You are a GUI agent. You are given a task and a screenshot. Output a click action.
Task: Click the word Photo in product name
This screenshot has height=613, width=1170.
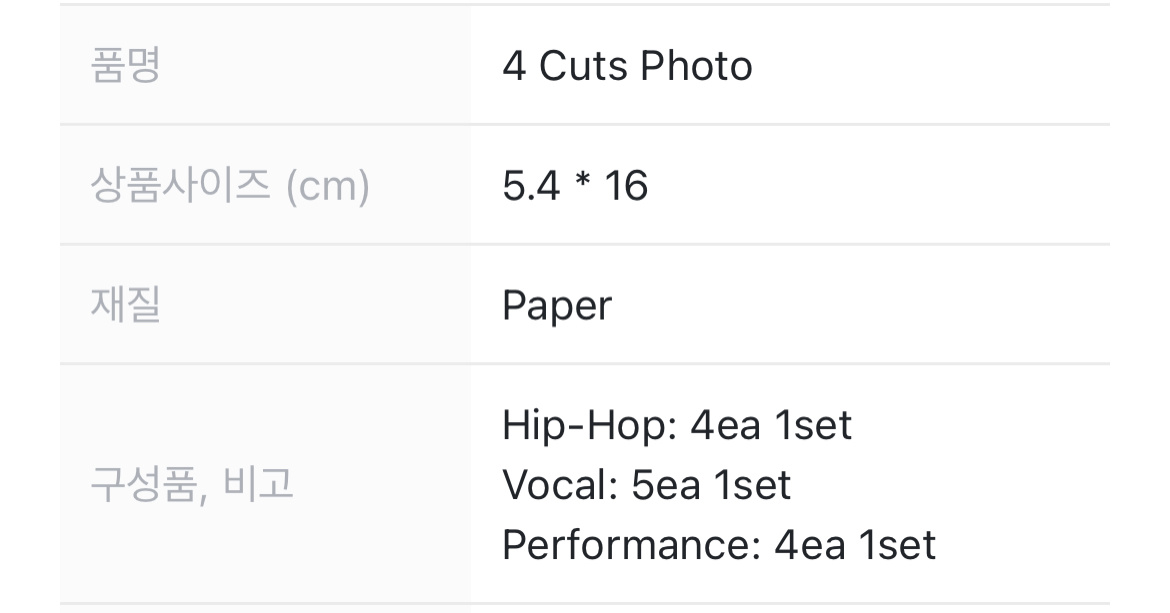coord(696,66)
